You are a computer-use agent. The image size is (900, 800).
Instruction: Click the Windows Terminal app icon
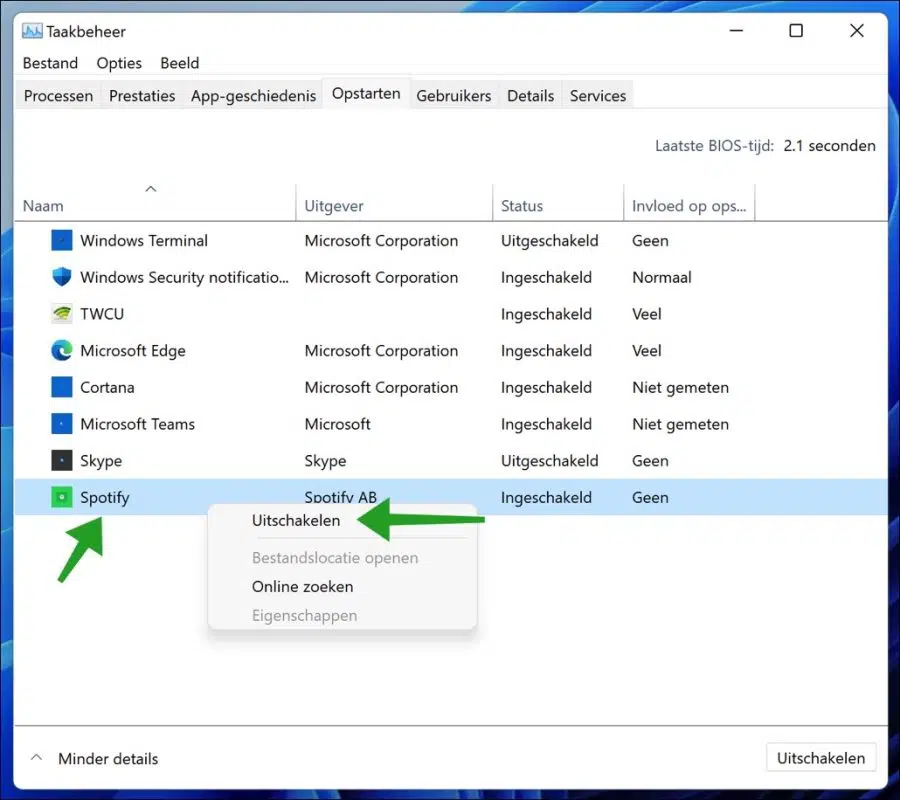(61, 240)
